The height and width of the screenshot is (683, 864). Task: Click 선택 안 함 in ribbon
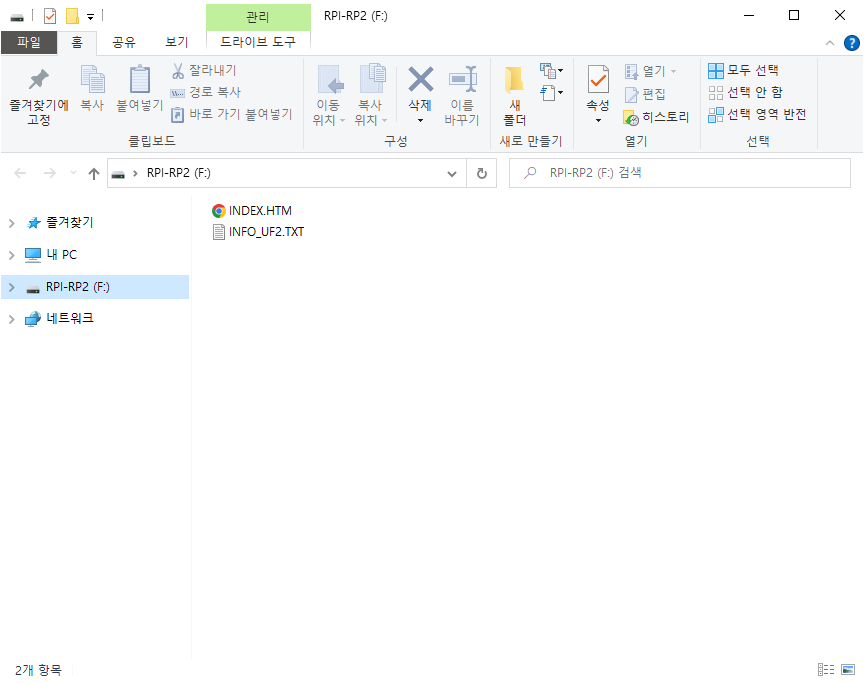[x=746, y=92]
